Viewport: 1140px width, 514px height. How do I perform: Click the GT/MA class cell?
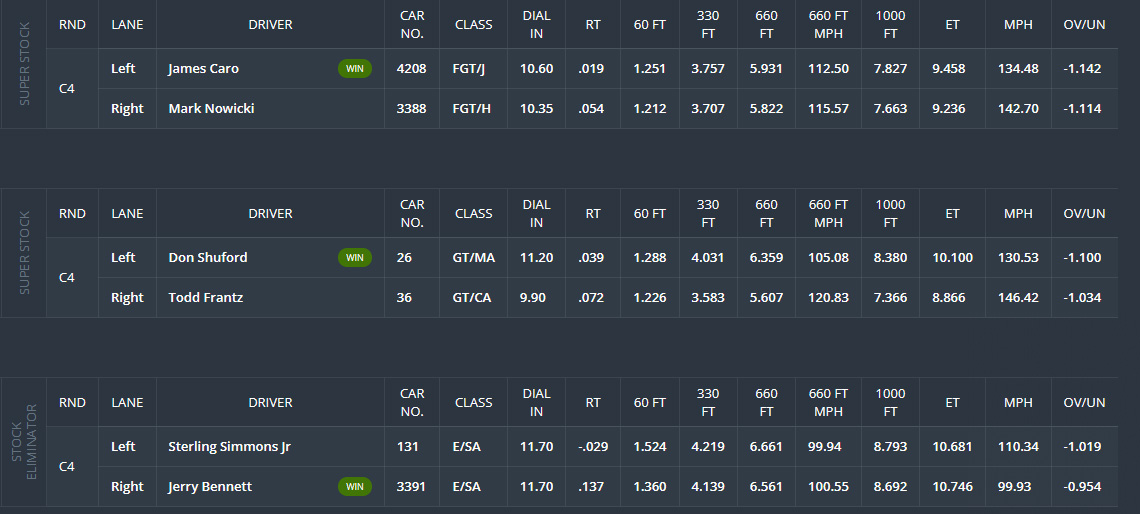point(473,258)
